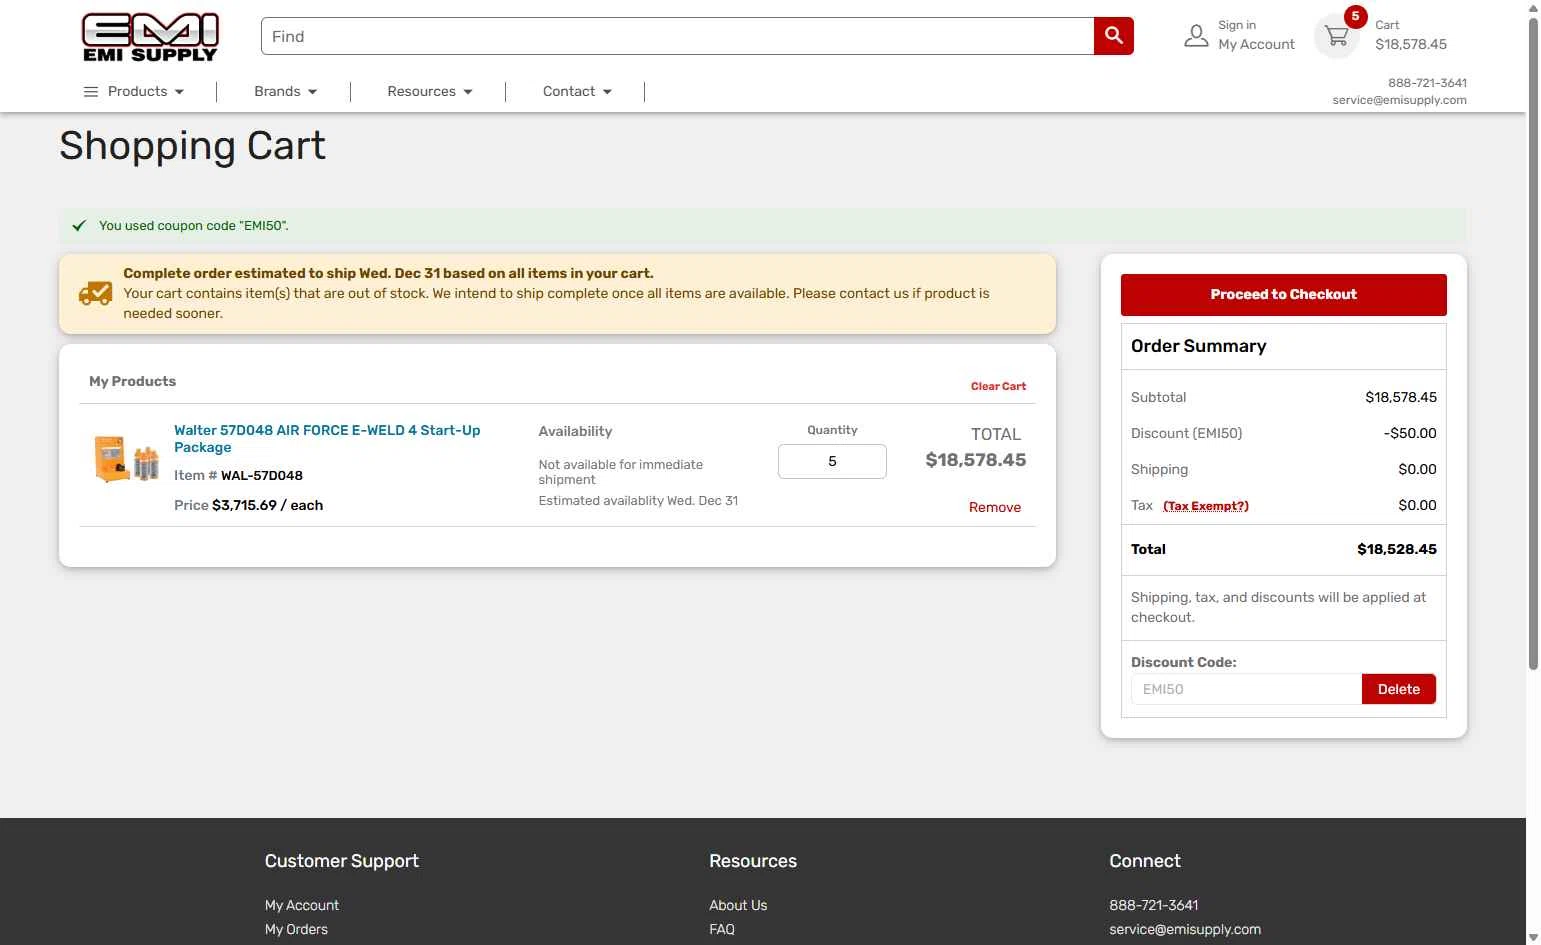
Task: Click the hamburger icon beside Products
Action: point(91,91)
